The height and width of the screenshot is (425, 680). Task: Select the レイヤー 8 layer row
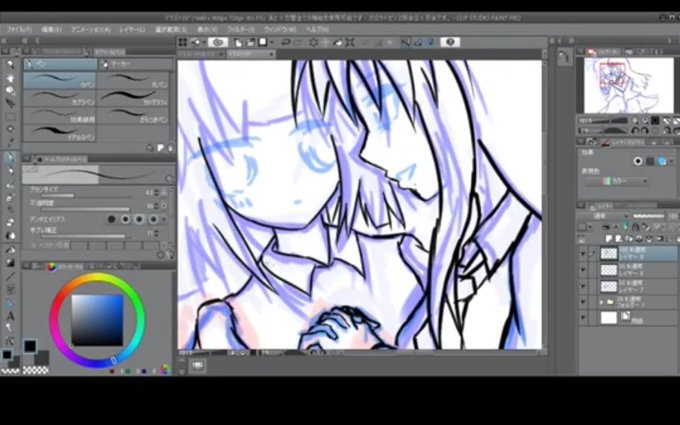pyautogui.click(x=630, y=270)
